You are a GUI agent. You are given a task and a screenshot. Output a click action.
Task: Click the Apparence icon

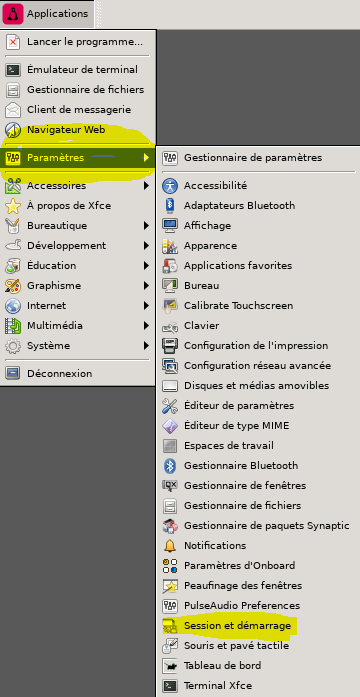170,245
